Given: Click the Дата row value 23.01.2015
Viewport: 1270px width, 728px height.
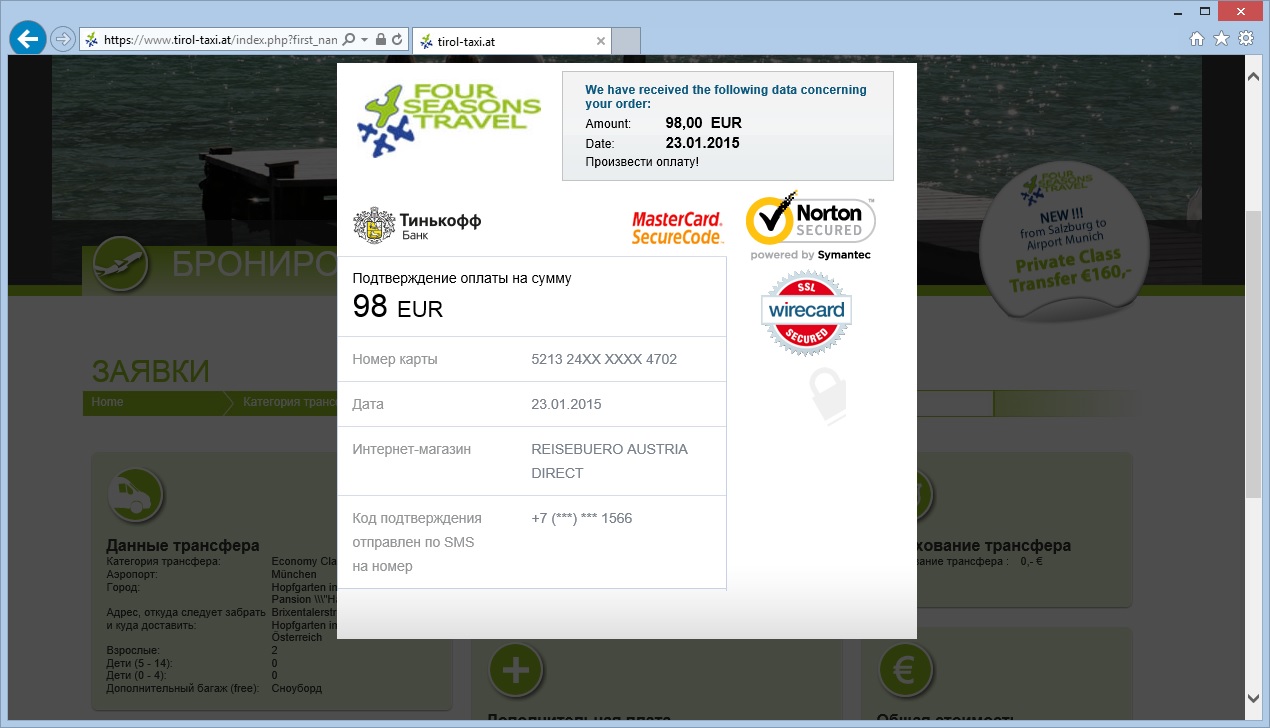Looking at the screenshot, I should pyautogui.click(x=566, y=404).
